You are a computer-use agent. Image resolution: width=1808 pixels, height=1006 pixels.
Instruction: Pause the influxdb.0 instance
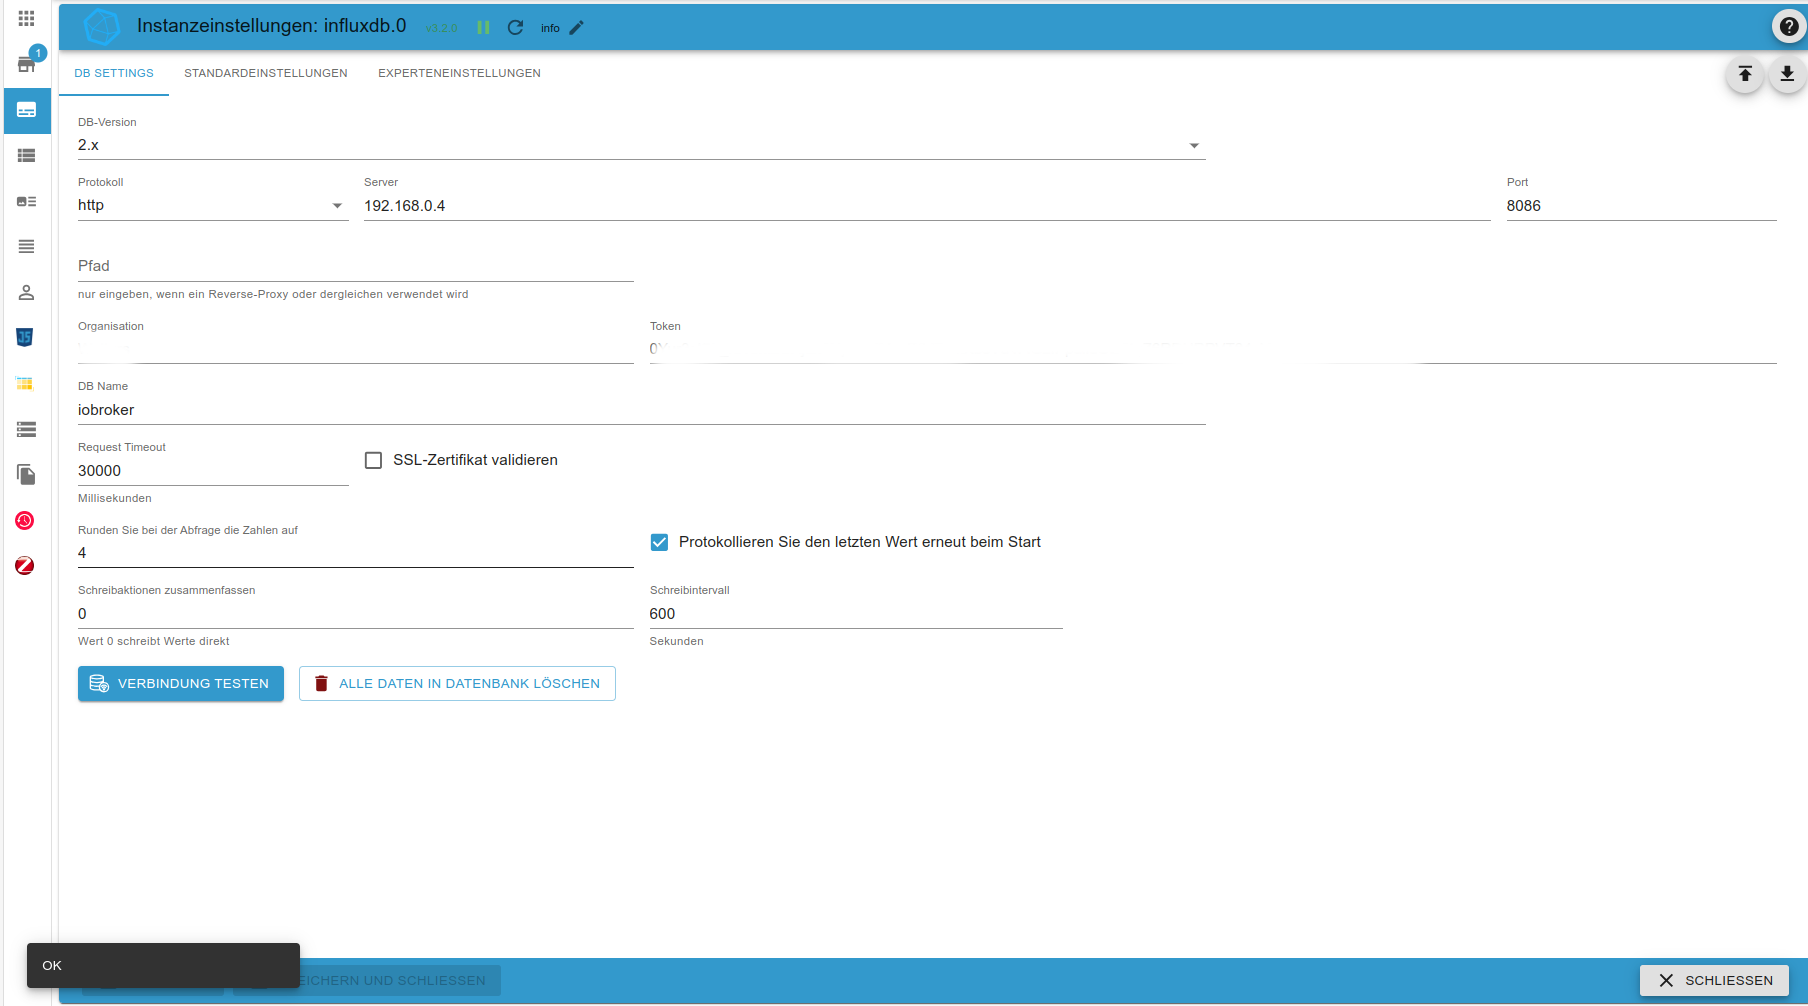pyautogui.click(x=484, y=28)
